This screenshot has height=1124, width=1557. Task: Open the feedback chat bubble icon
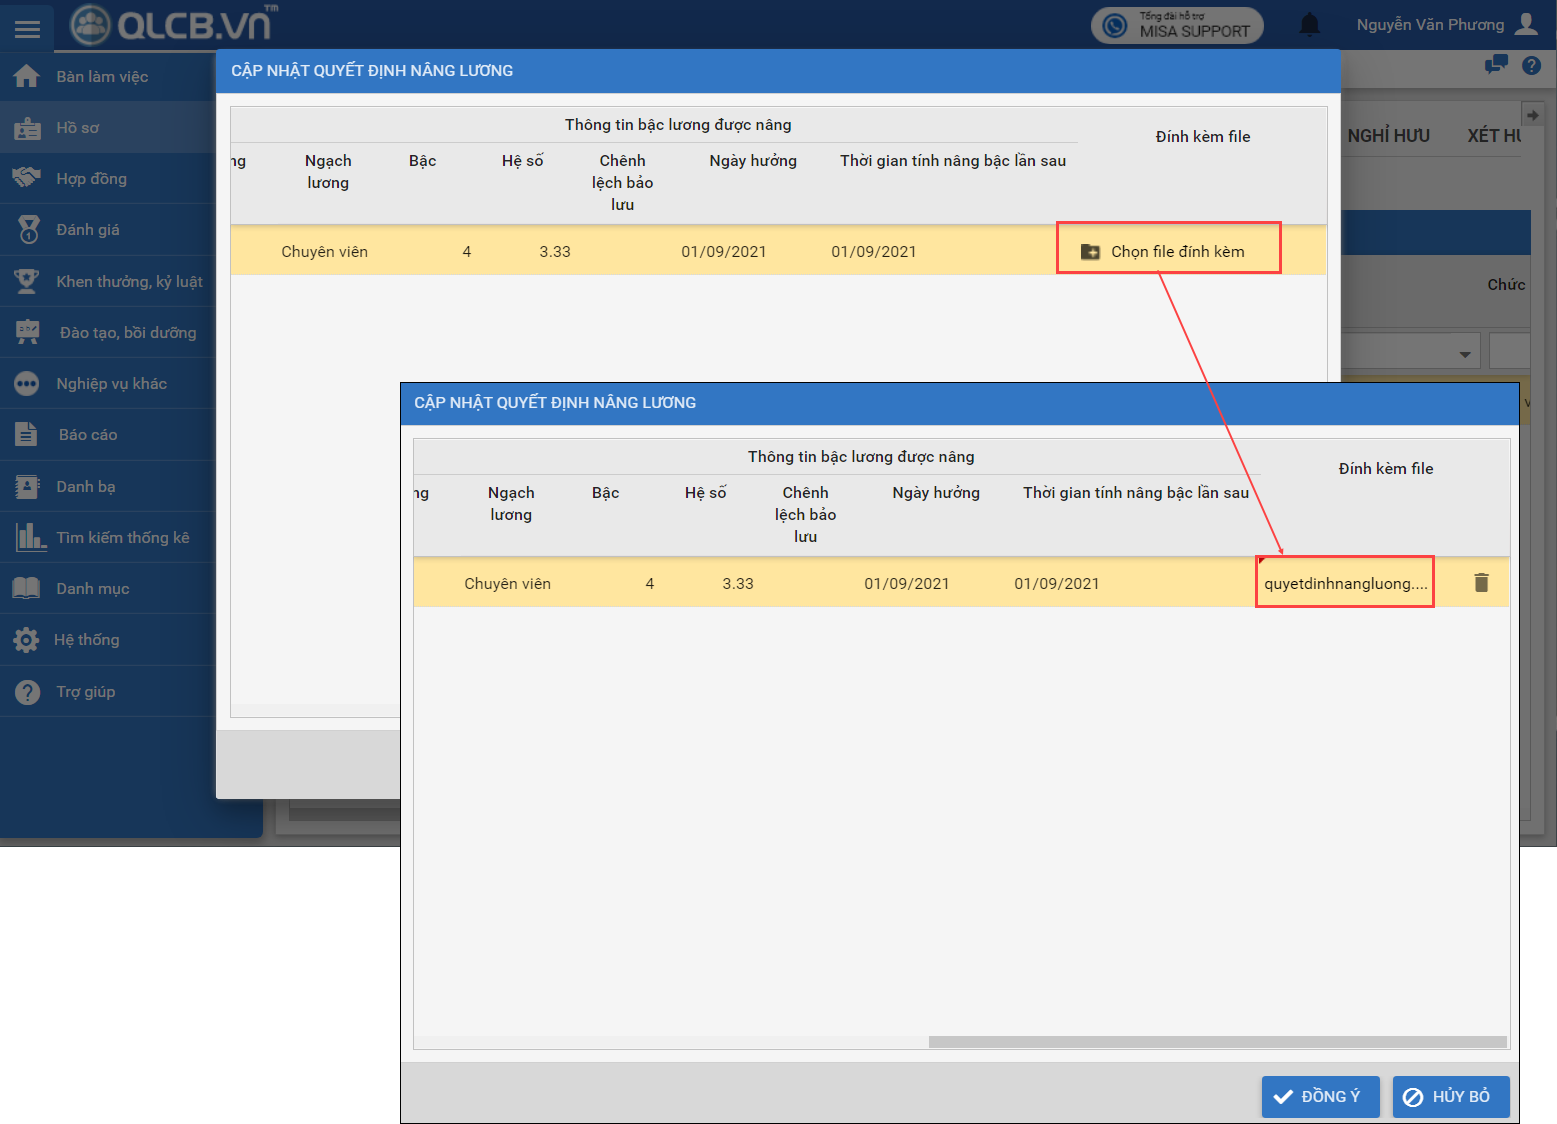(1496, 65)
